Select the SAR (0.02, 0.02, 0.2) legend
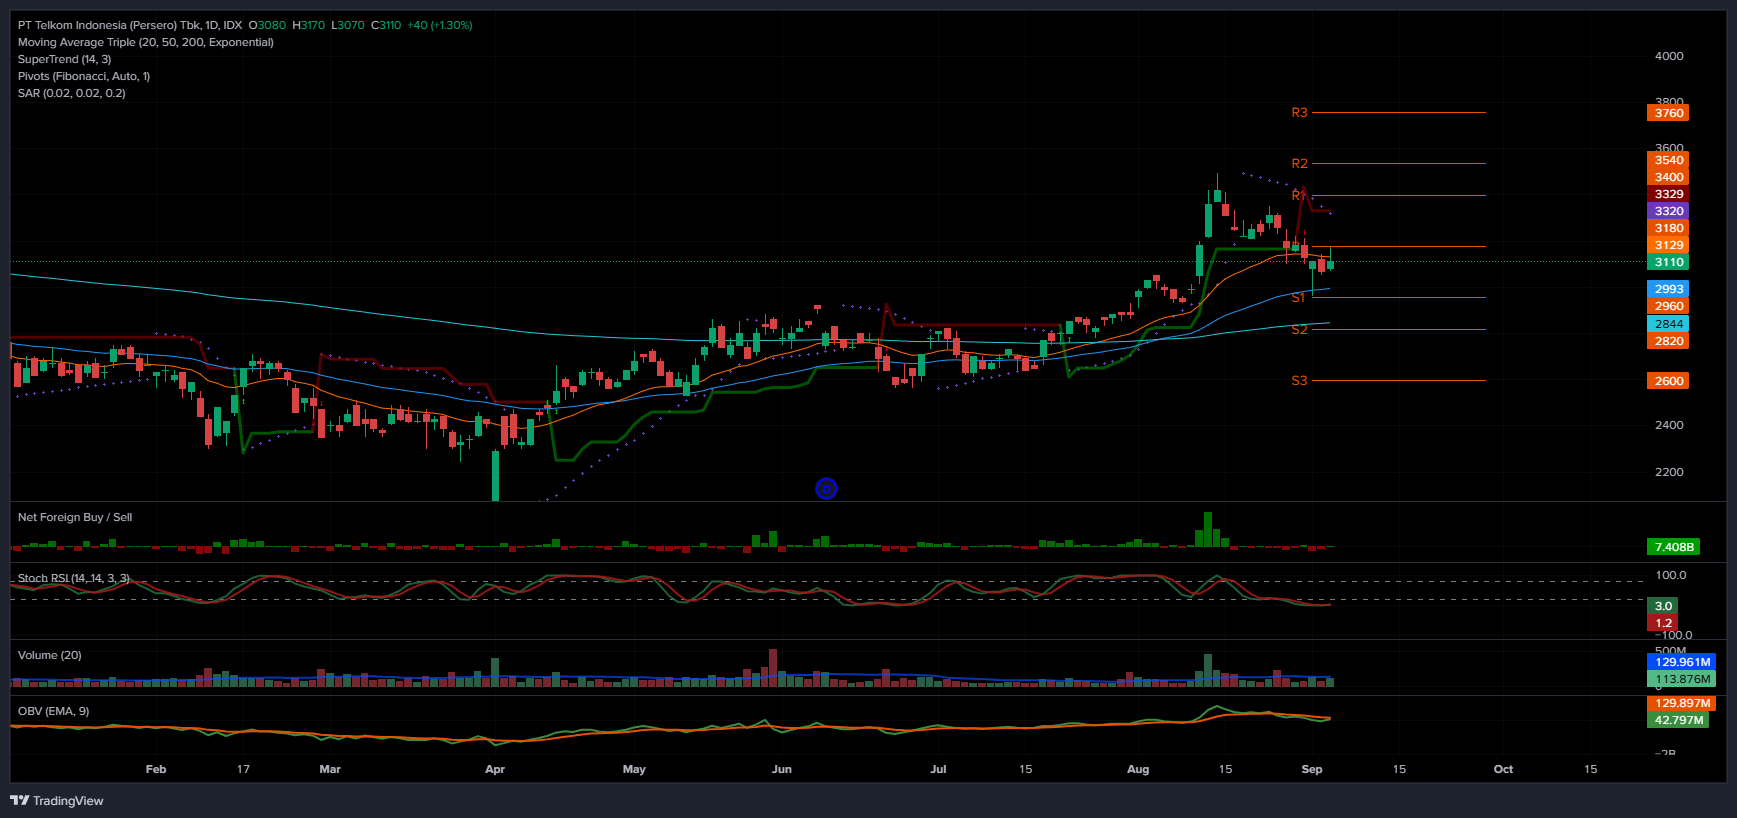 [72, 93]
